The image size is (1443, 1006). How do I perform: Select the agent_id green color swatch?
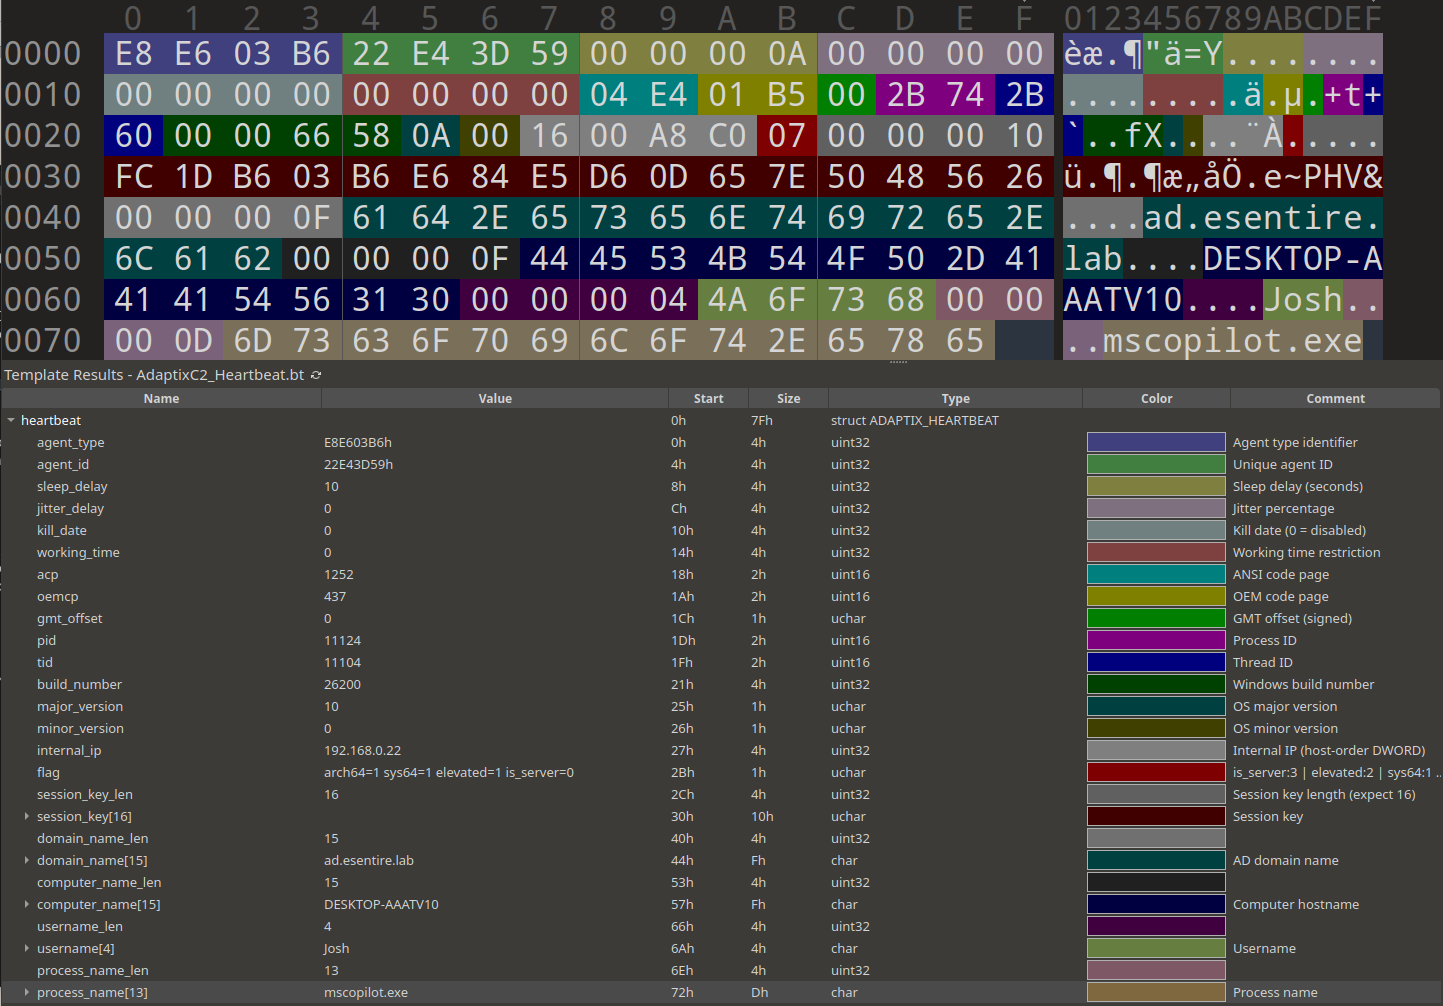(1156, 464)
